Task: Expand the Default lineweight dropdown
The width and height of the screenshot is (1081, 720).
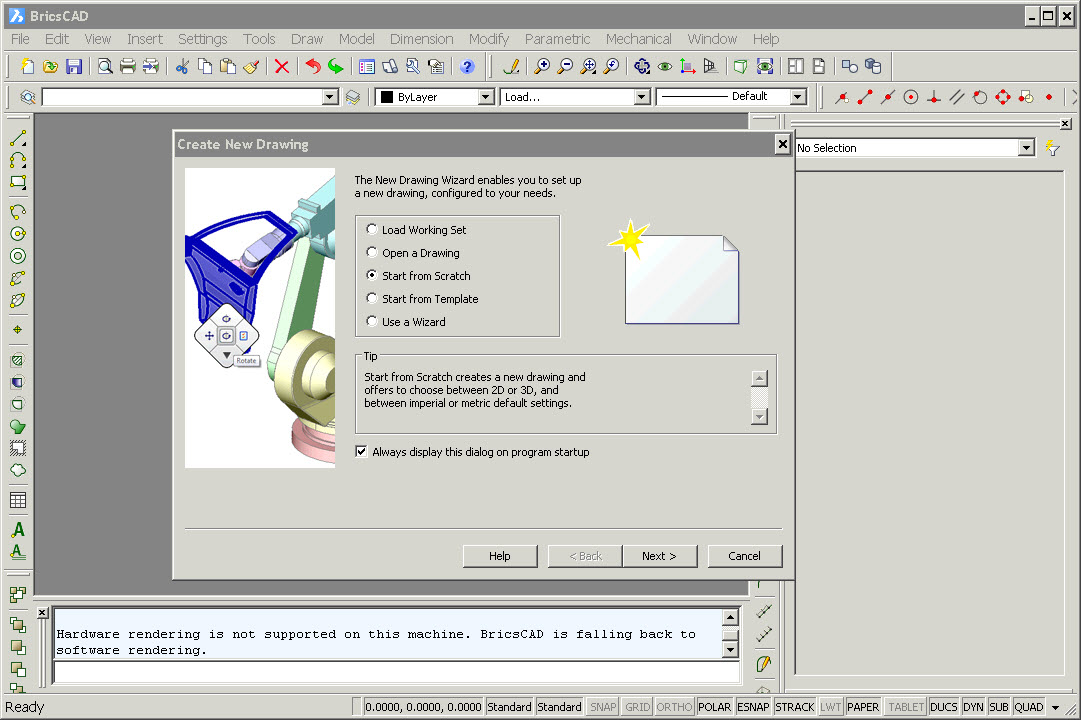Action: pos(798,97)
